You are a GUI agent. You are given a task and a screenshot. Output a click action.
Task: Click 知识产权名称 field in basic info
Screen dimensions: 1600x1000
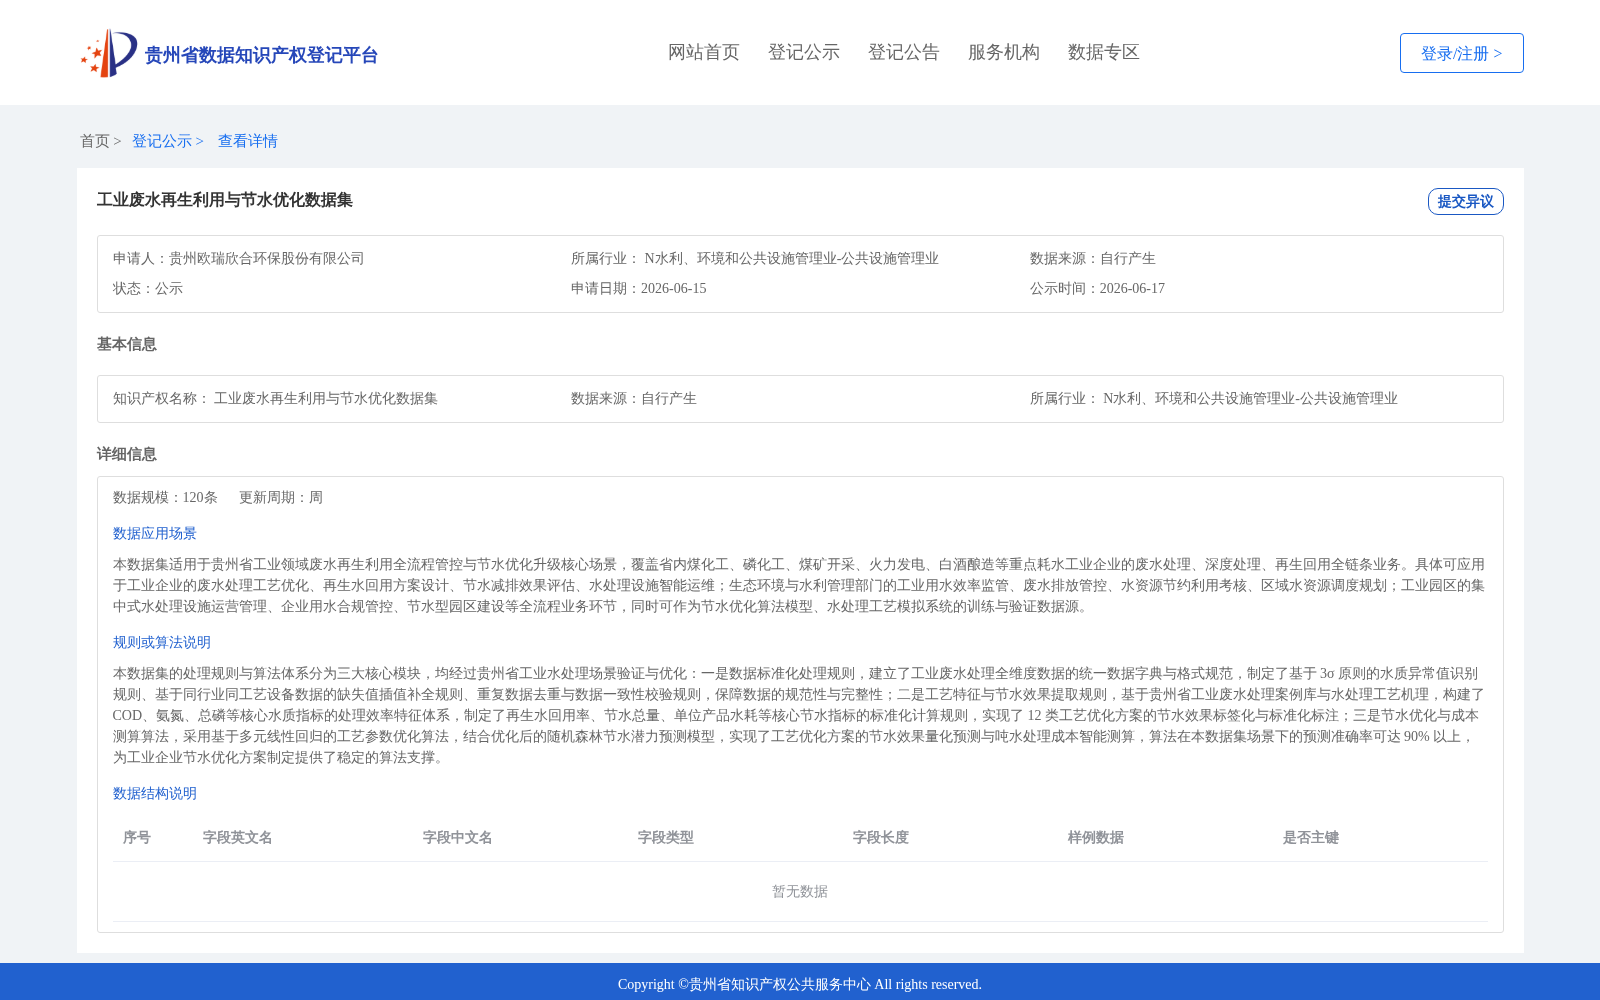(x=275, y=398)
